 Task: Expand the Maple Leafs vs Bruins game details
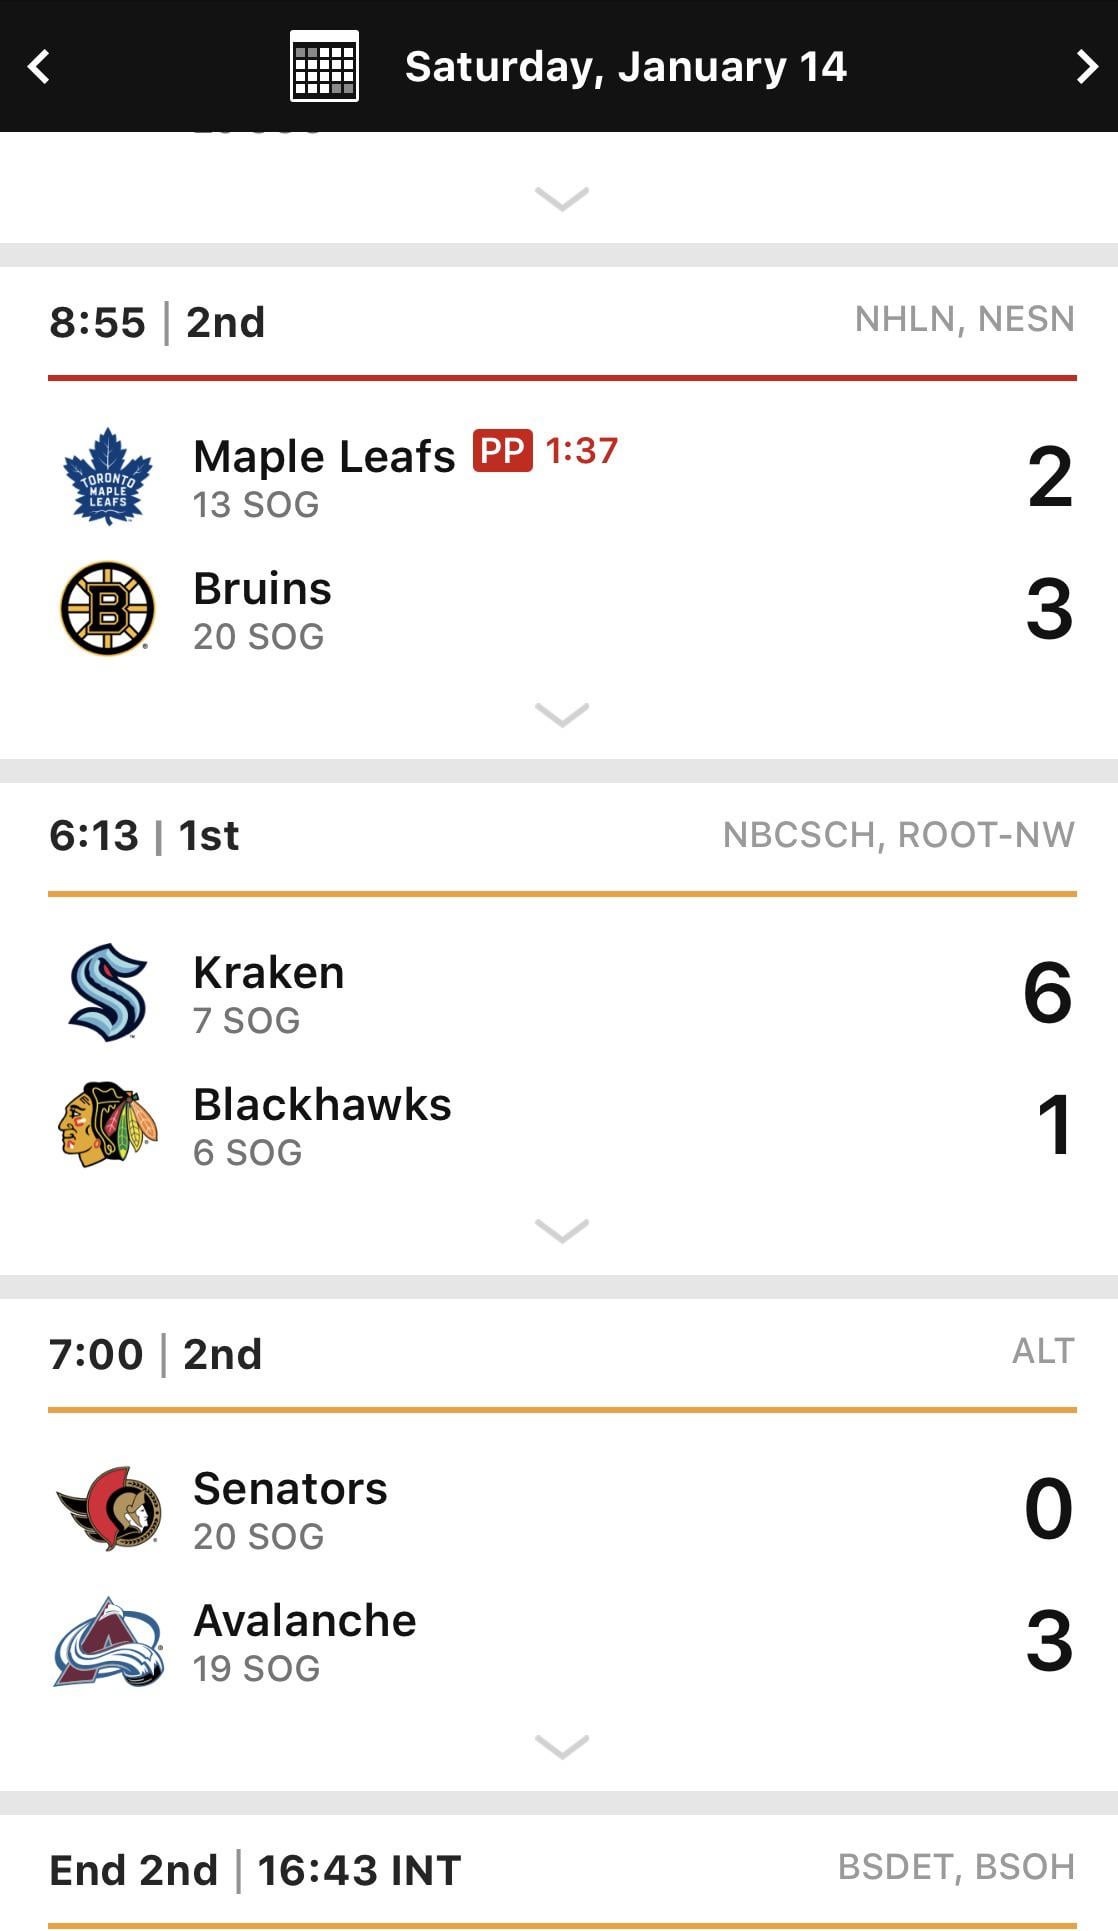(x=562, y=714)
